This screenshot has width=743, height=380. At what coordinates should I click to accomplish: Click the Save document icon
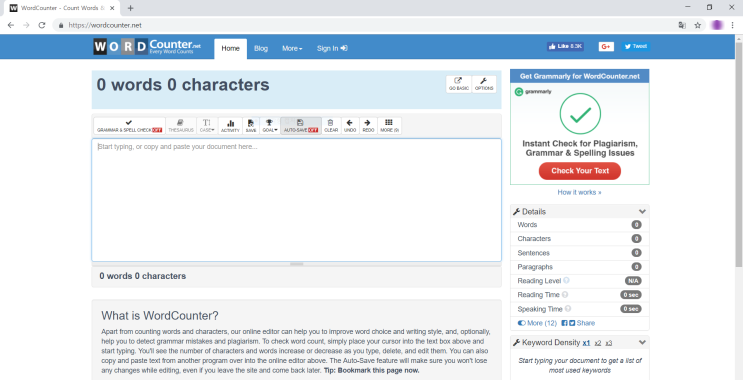point(251,126)
